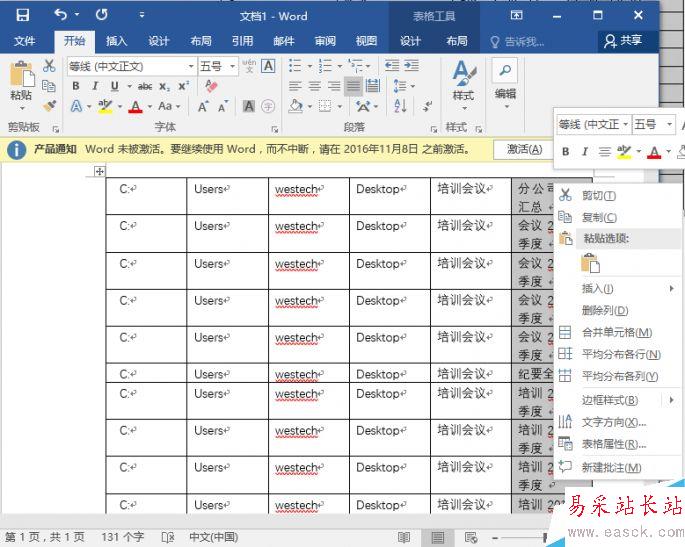Image resolution: width=685 pixels, height=547 pixels.
Task: Click Enclose Characters circled icon
Action: point(268,106)
